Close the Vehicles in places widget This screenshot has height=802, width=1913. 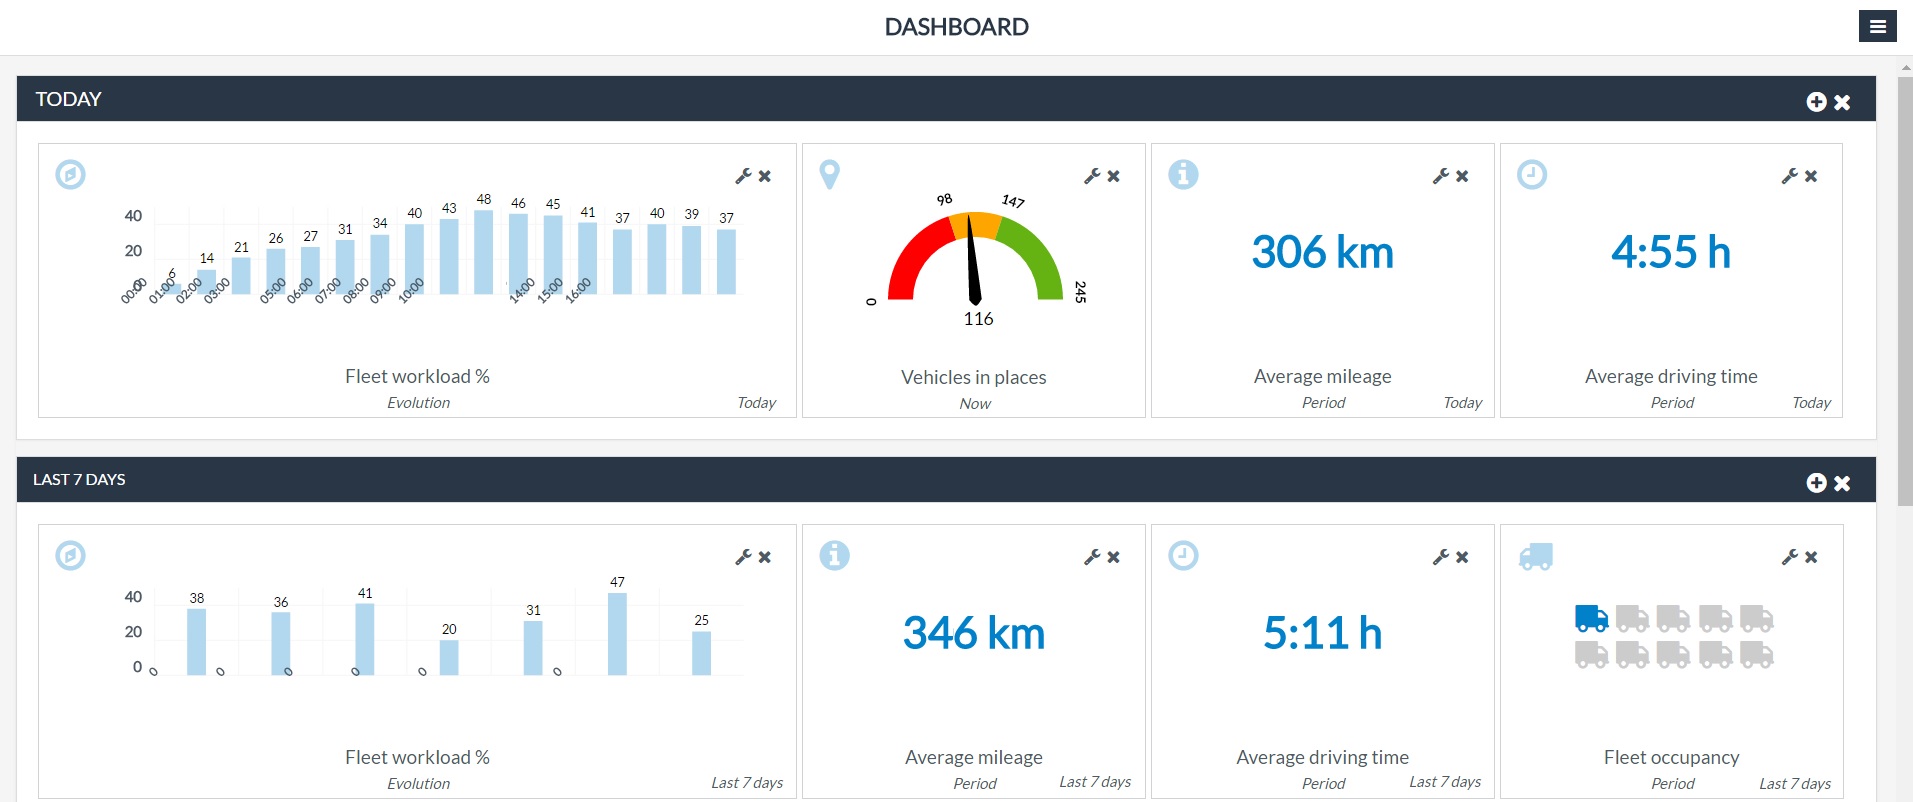1114,176
